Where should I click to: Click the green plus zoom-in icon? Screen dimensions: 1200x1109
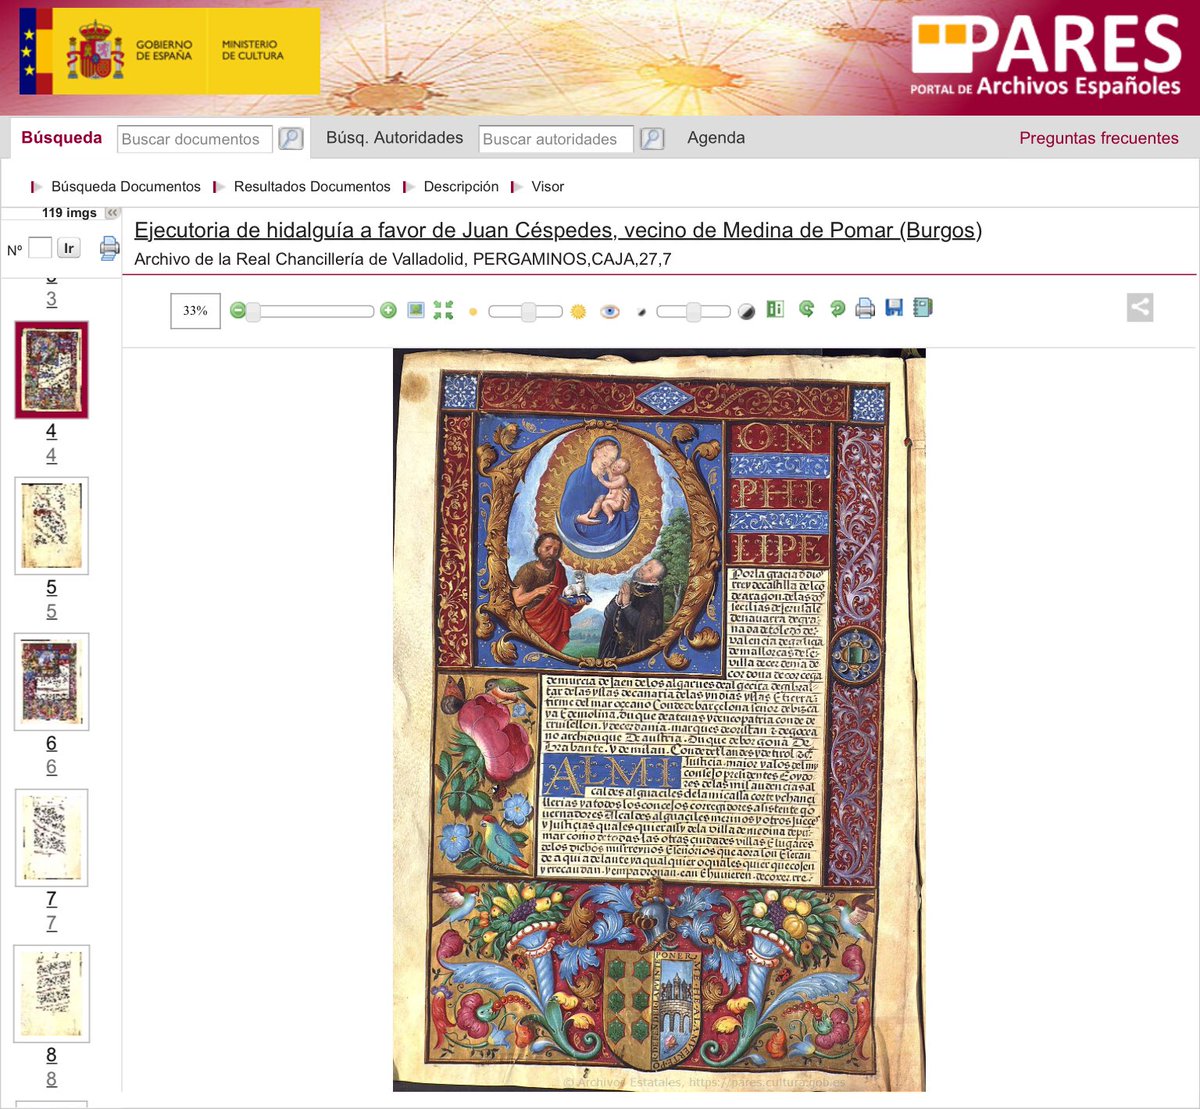(389, 311)
